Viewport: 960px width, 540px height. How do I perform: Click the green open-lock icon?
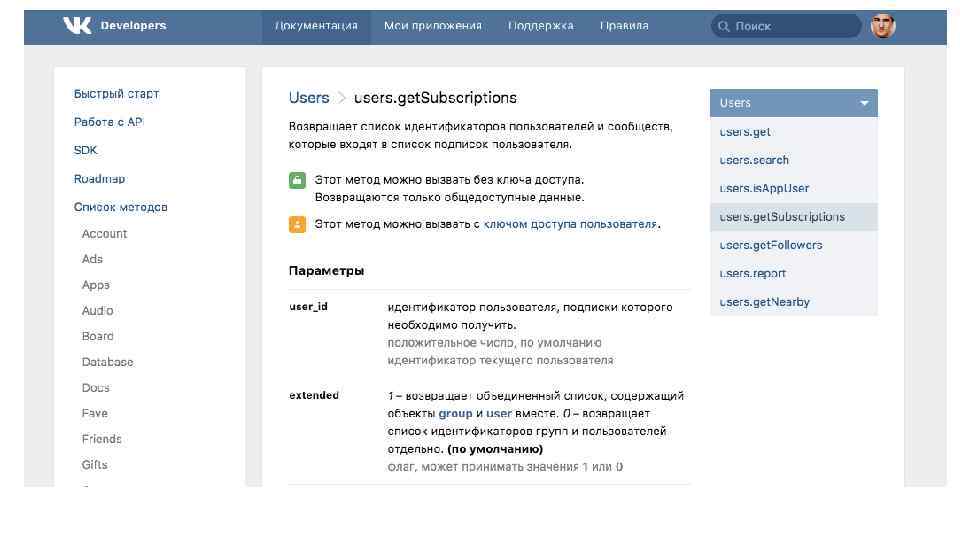297,180
